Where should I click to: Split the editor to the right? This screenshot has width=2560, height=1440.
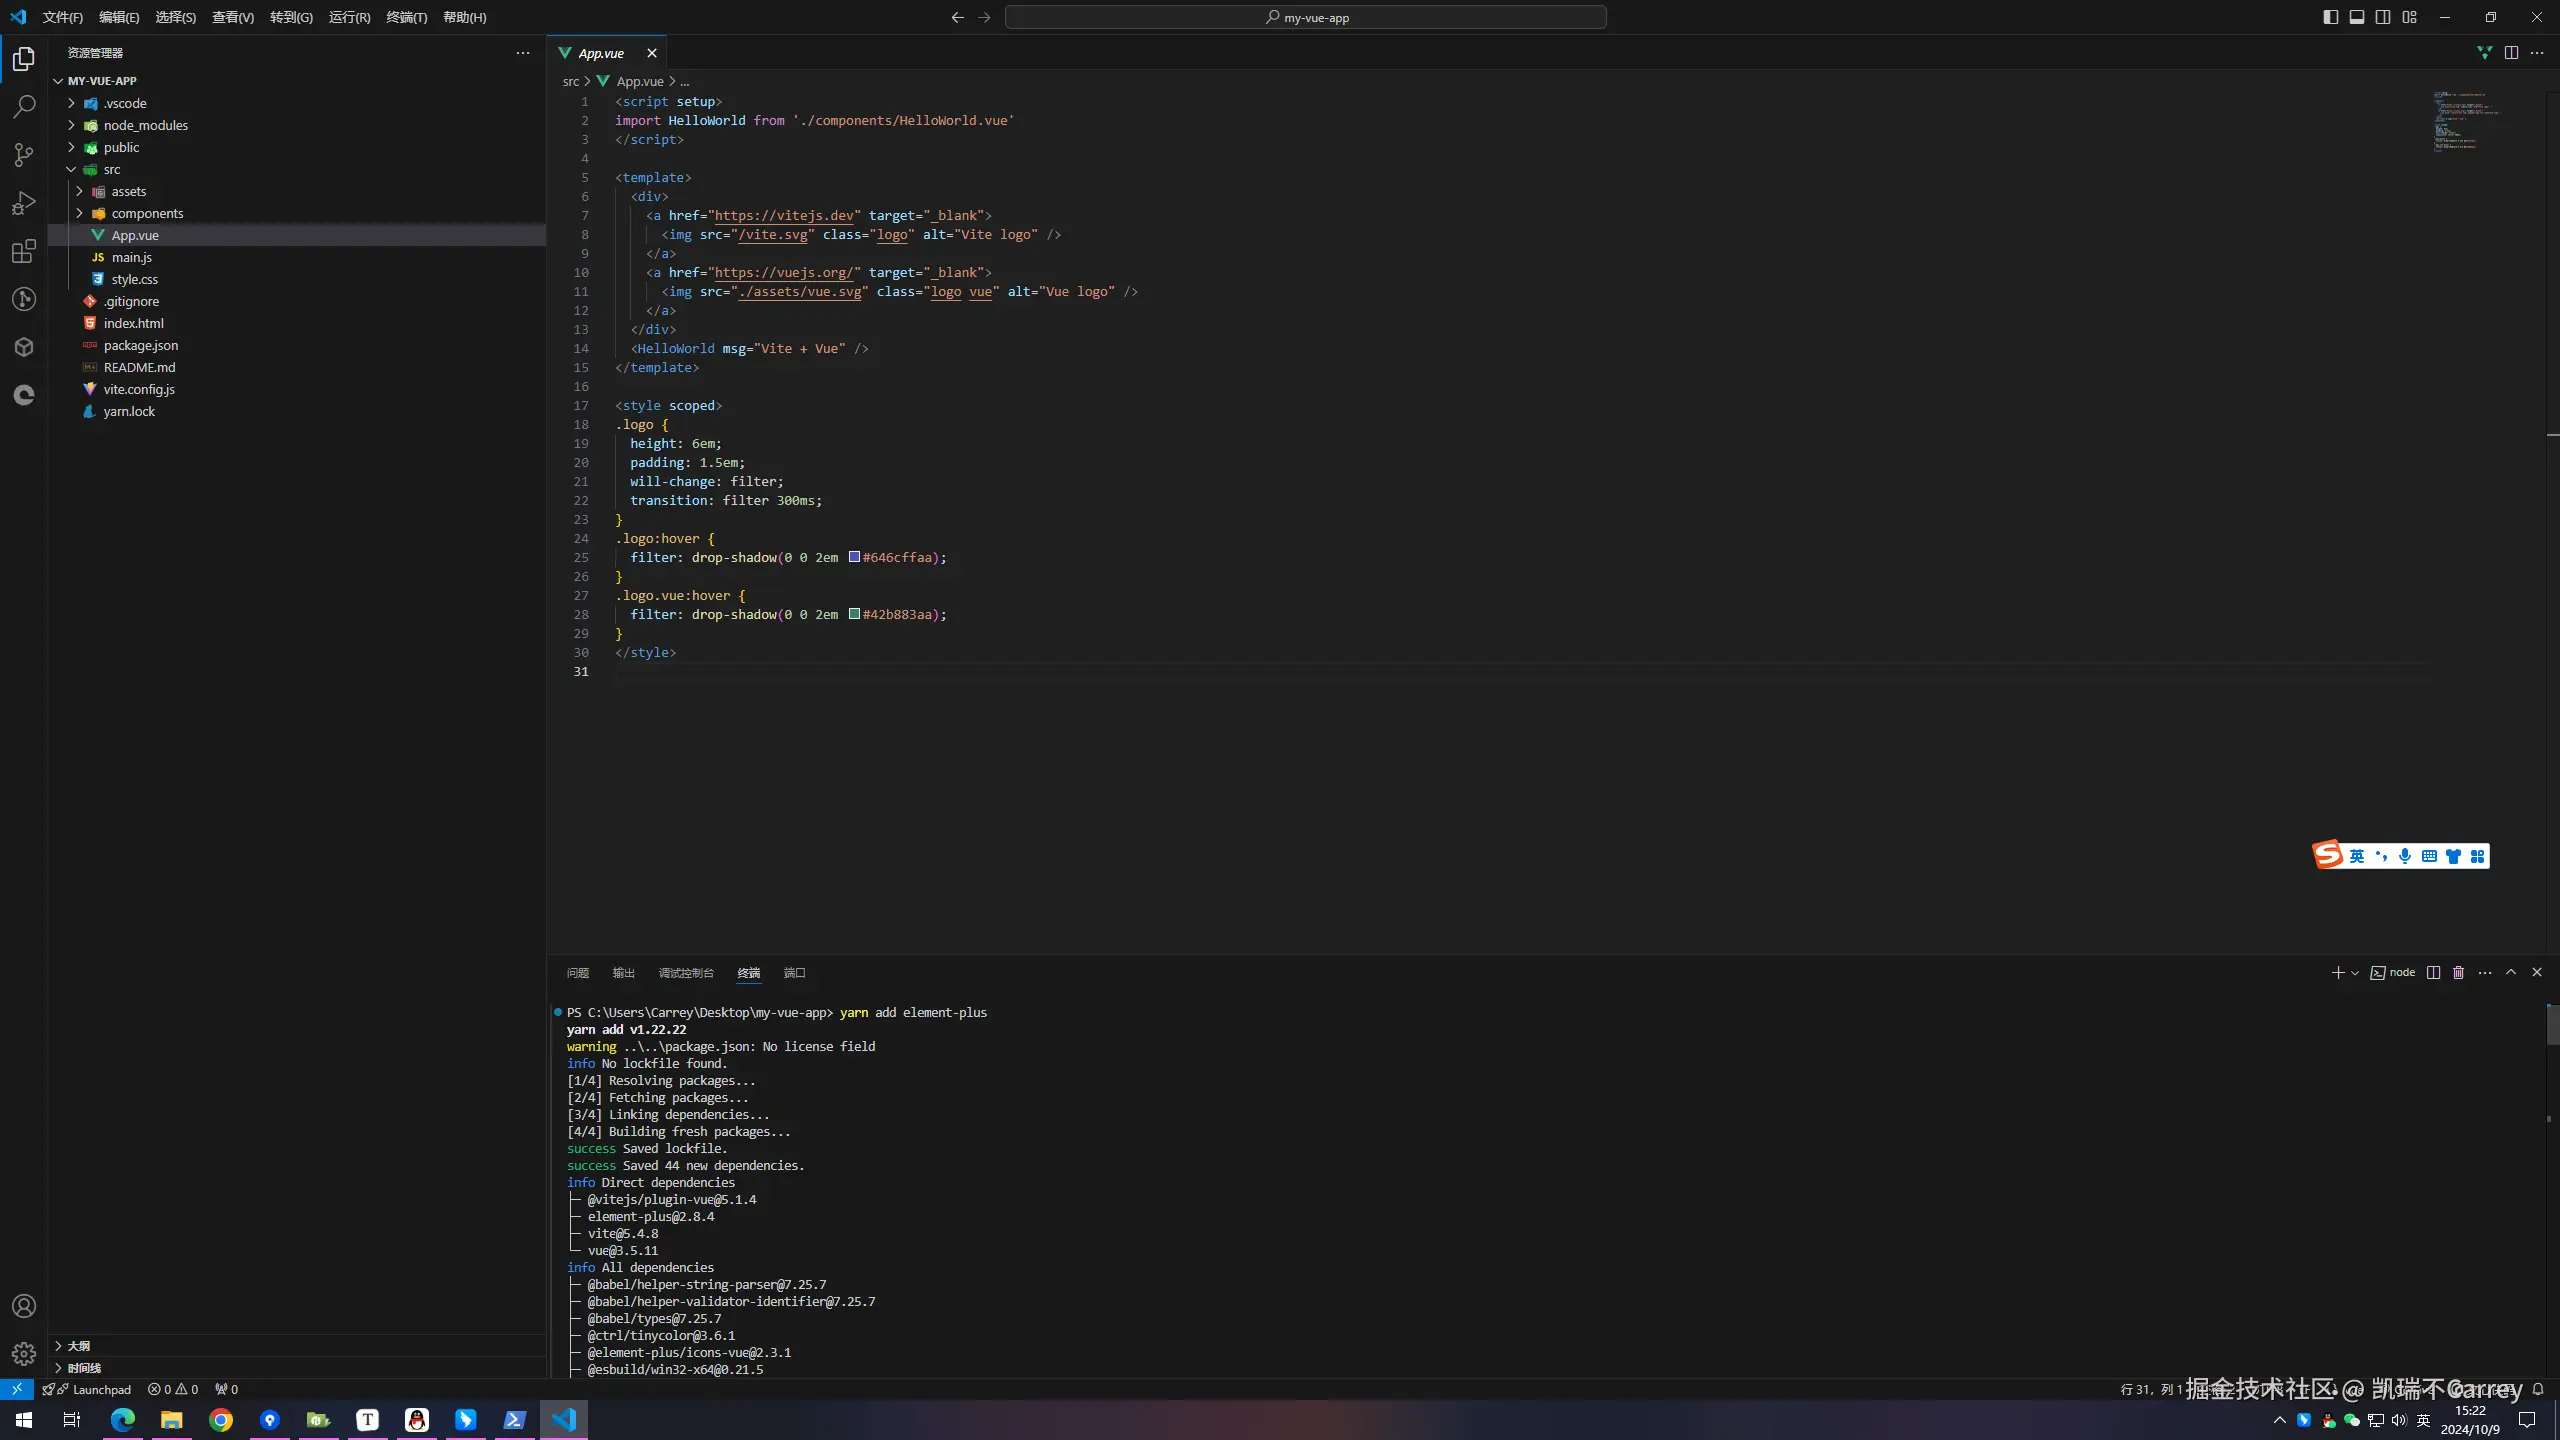[x=2511, y=53]
